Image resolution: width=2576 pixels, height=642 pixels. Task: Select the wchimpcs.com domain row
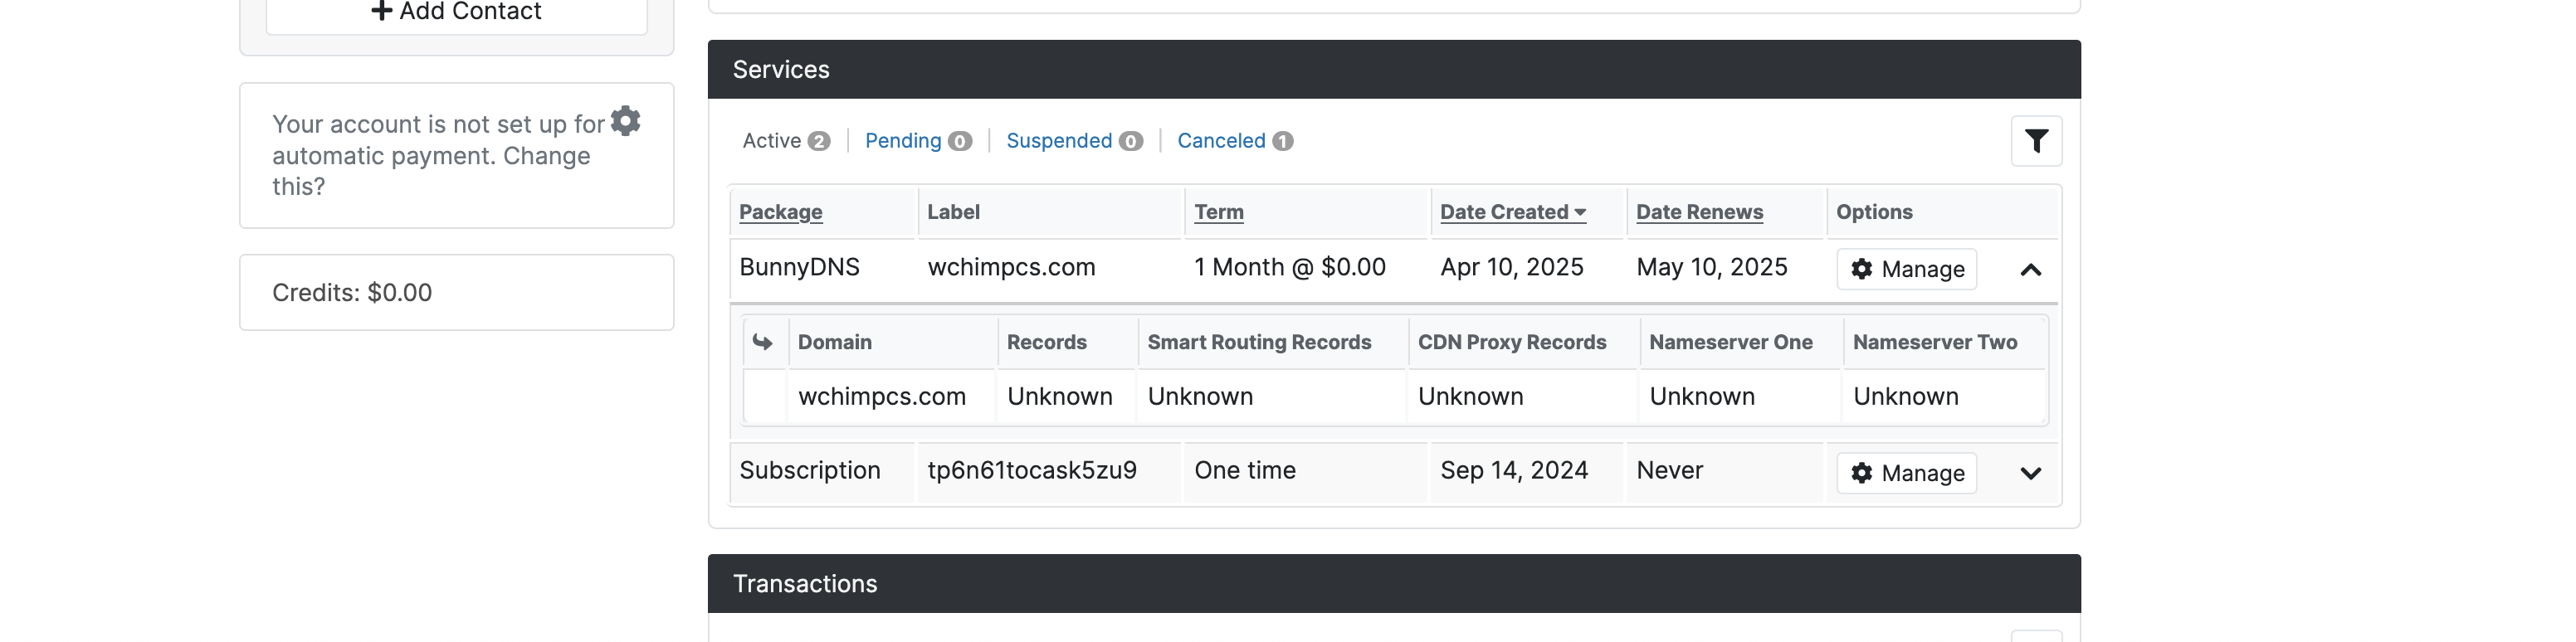coord(1395,397)
